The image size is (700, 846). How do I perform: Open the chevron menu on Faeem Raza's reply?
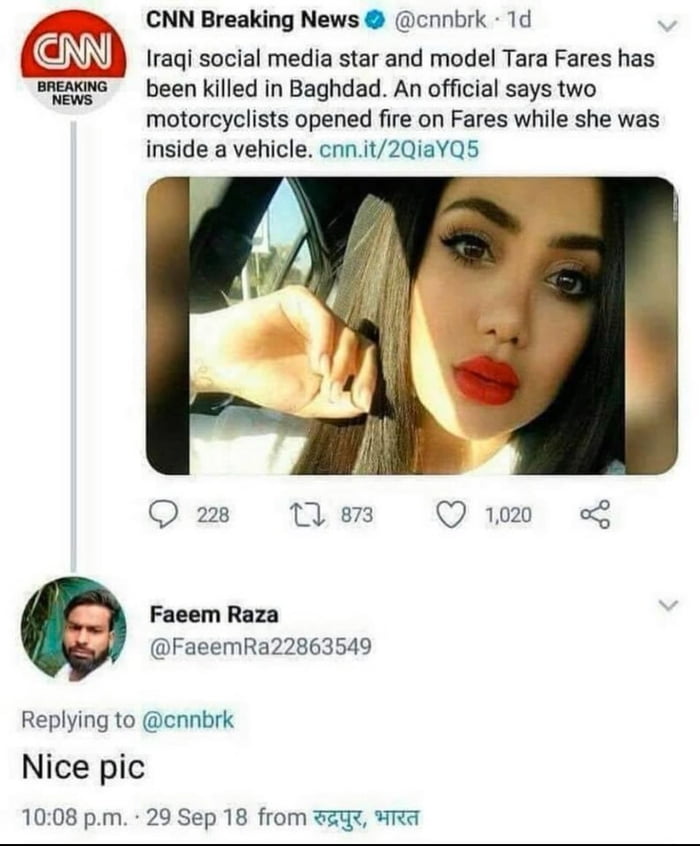pos(668,605)
